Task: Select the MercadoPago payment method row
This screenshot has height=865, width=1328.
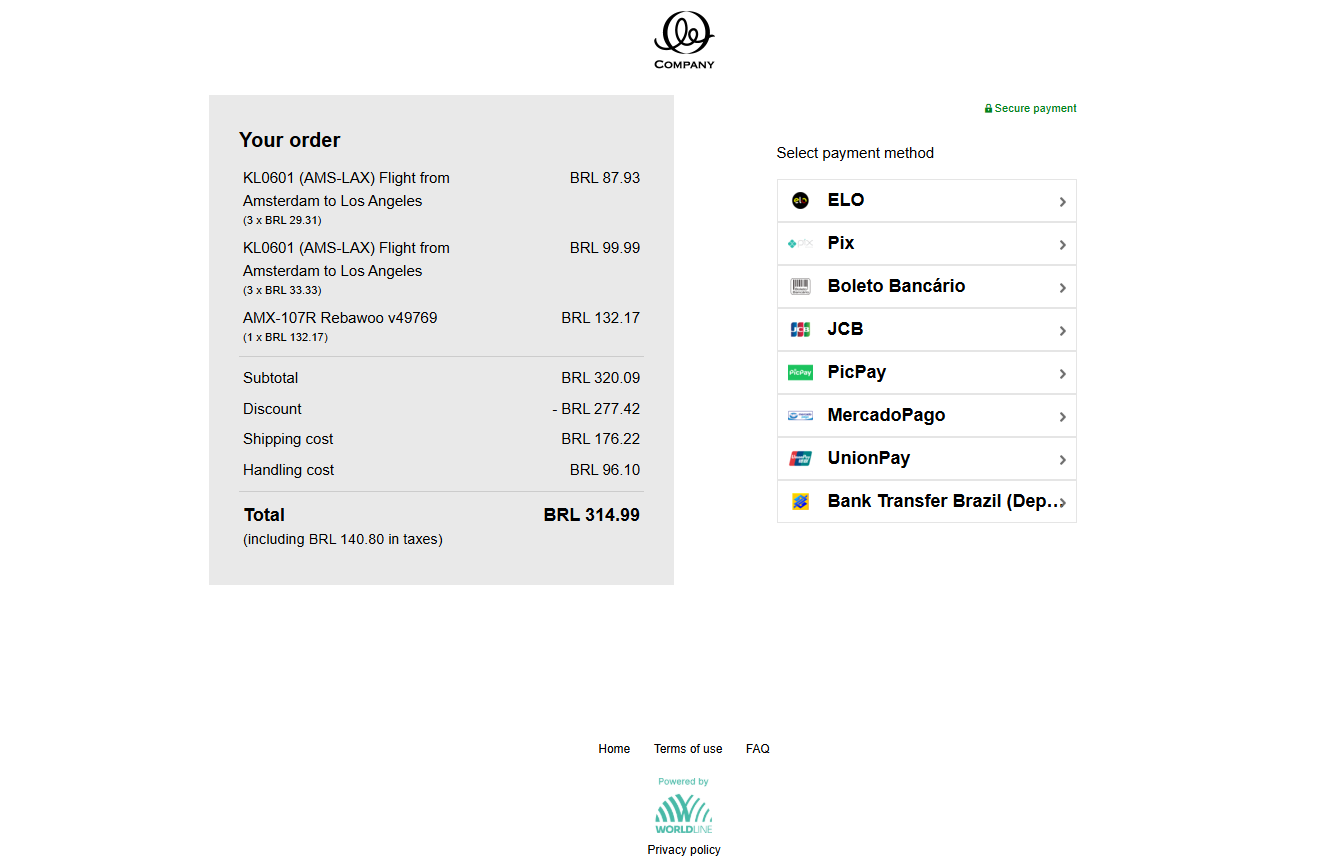Action: pyautogui.click(x=926, y=415)
